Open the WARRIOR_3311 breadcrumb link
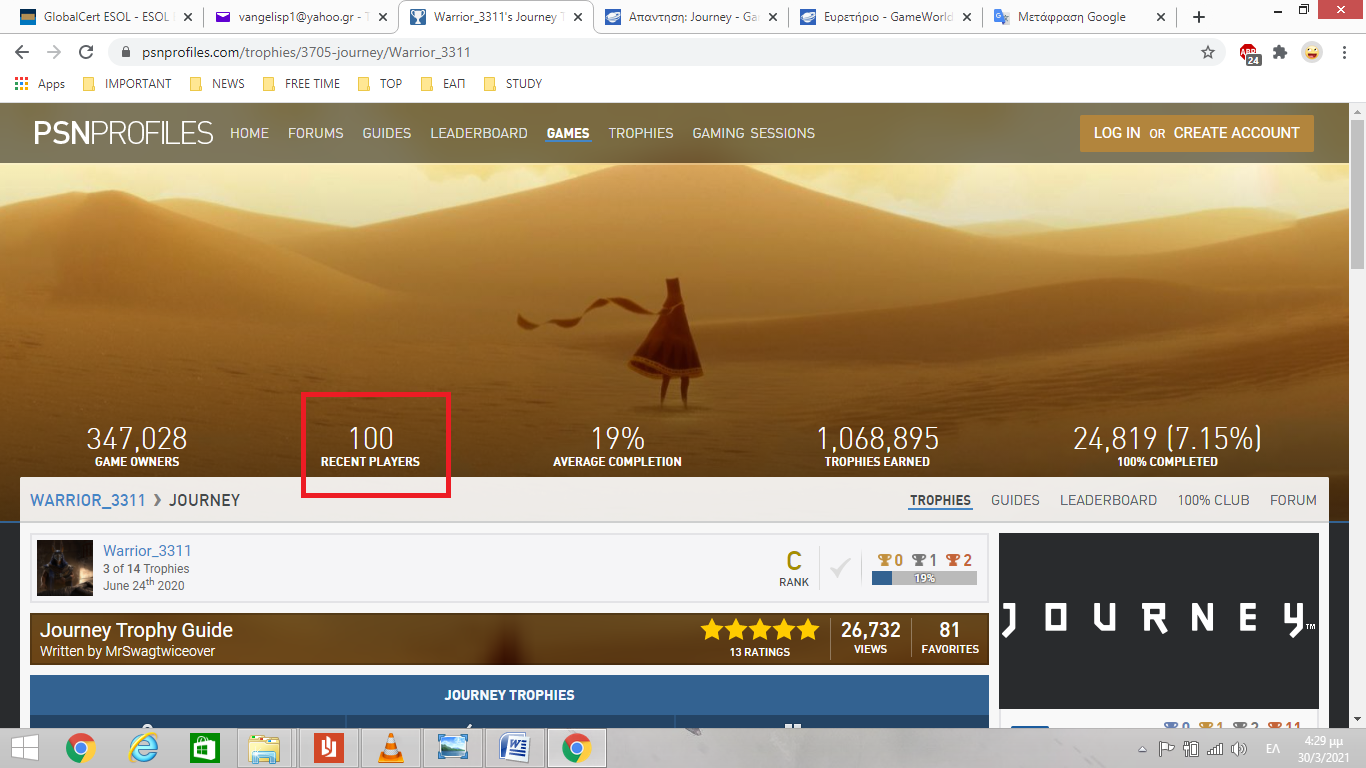This screenshot has width=1366, height=768. 88,500
